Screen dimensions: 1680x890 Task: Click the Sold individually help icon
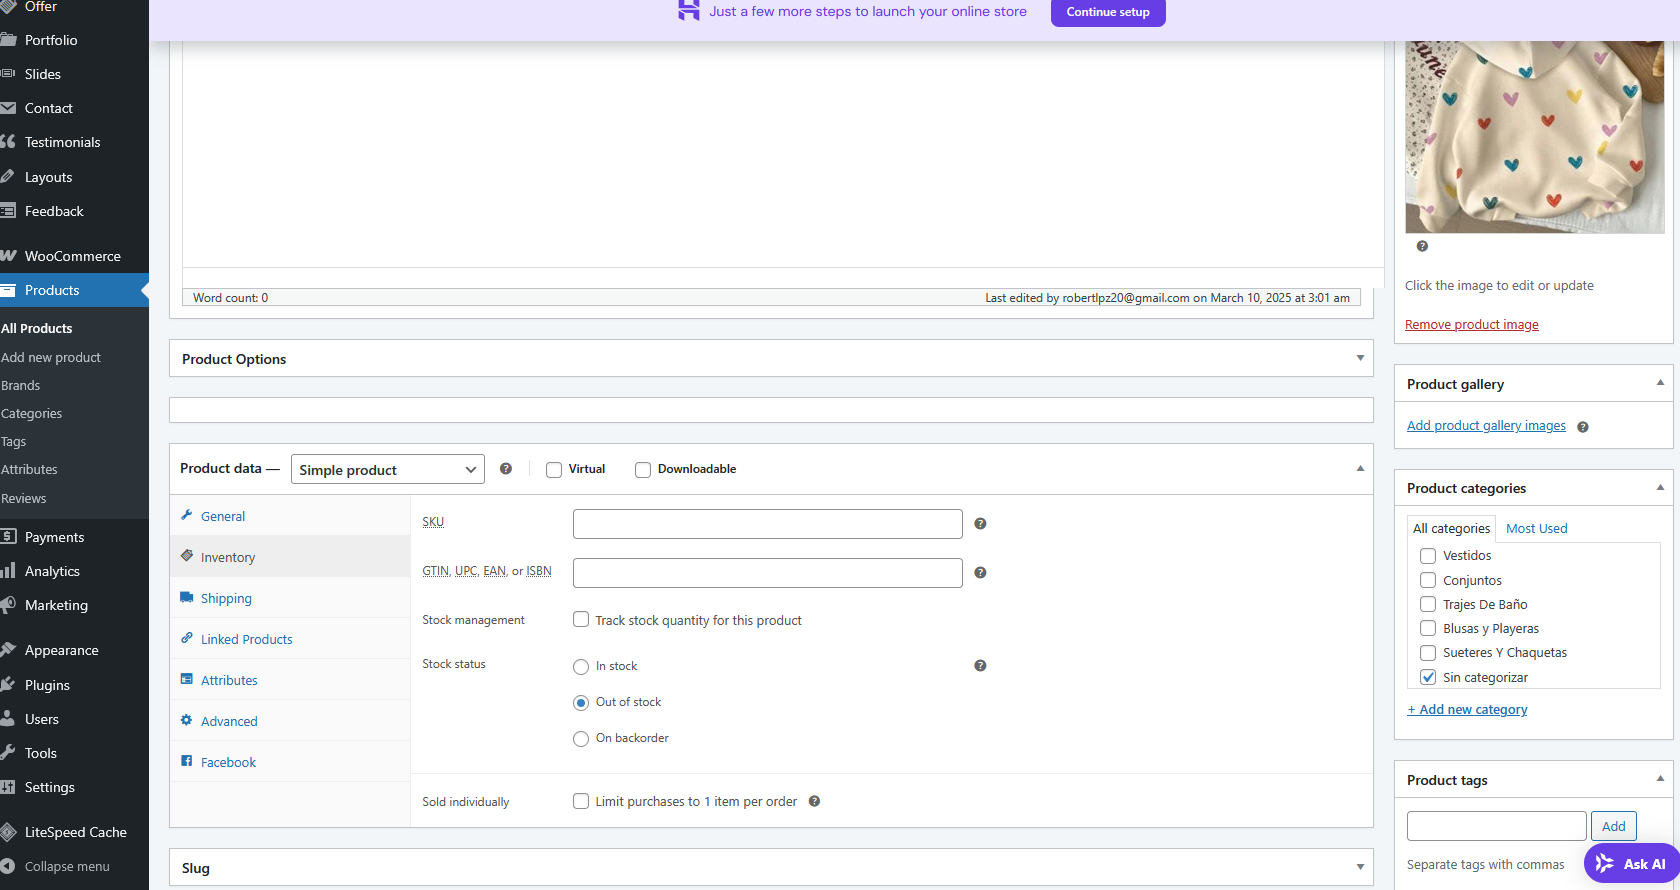tap(814, 801)
